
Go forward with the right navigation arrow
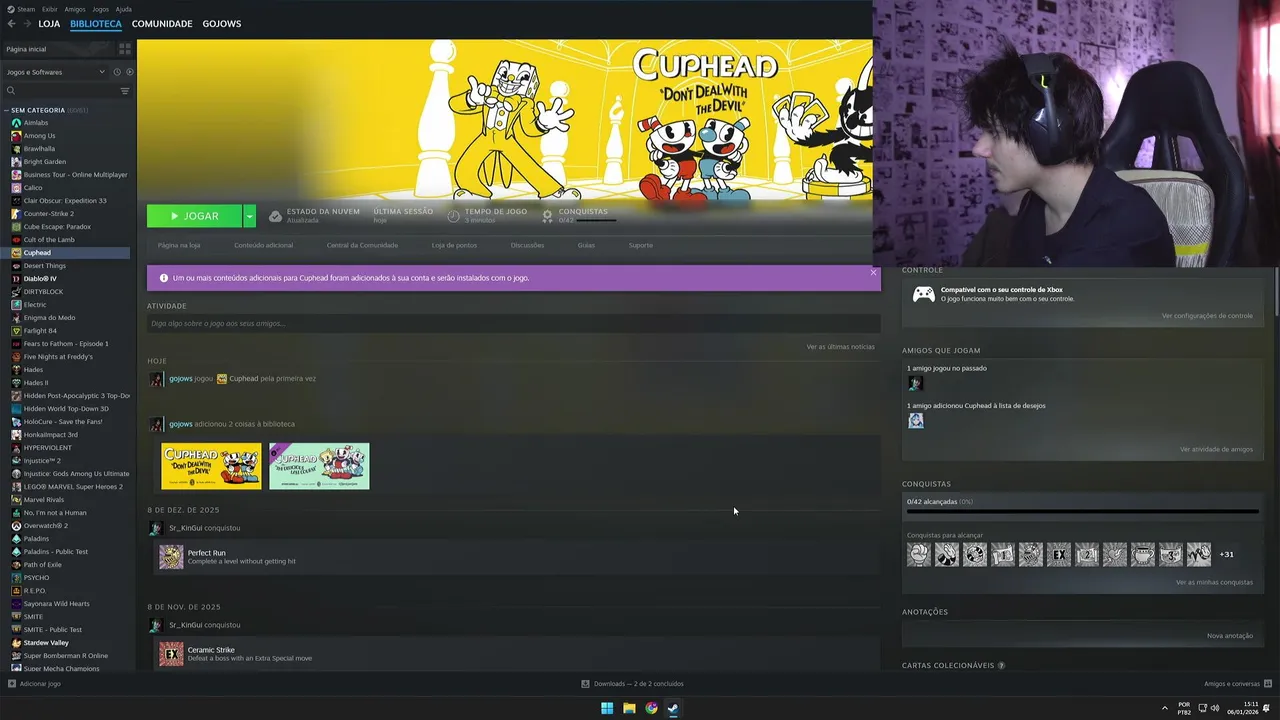click(26, 23)
